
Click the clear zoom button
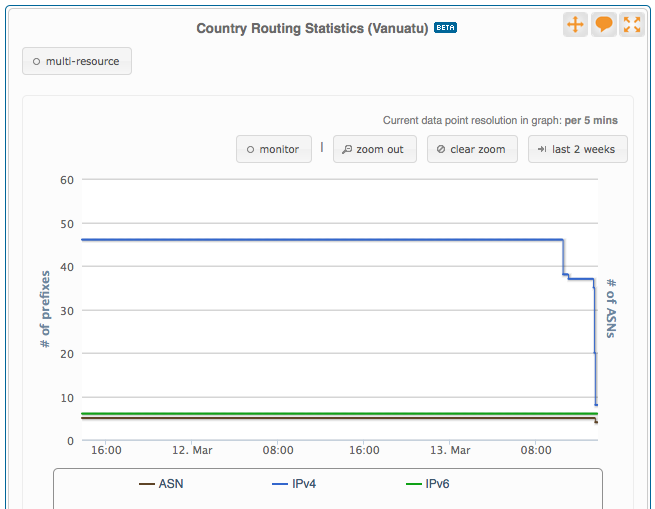click(472, 150)
